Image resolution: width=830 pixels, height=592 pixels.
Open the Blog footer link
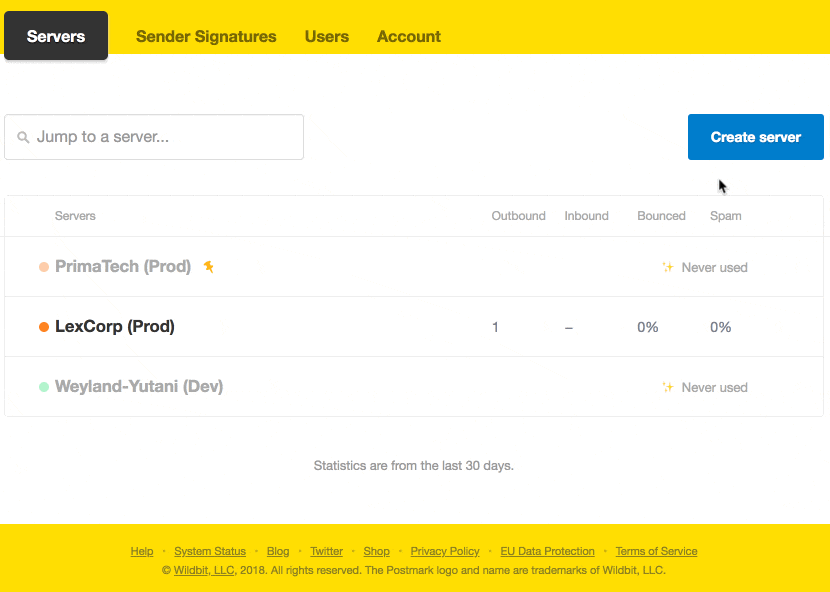coord(278,551)
